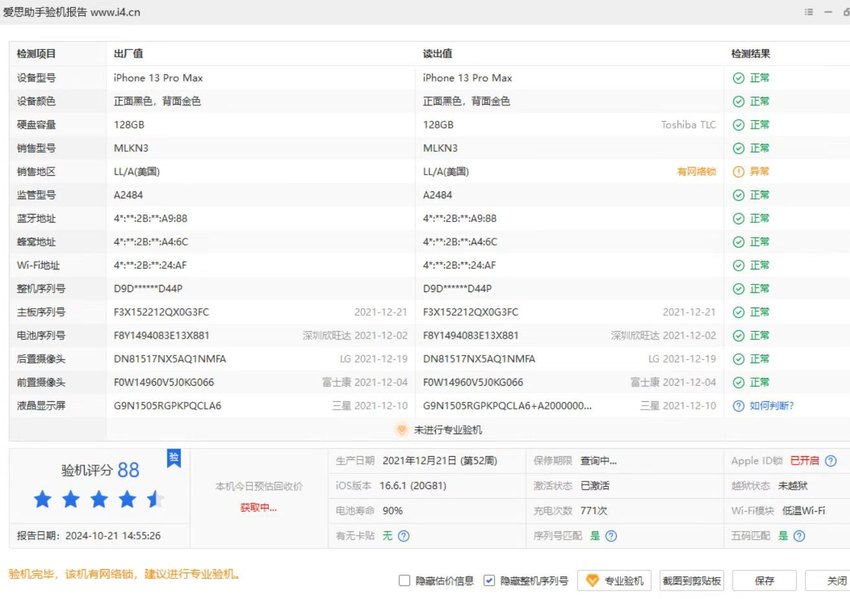The image size is (850, 599).
Task: Click the green check icon in 后置摄像头 row
Action: tap(738, 359)
